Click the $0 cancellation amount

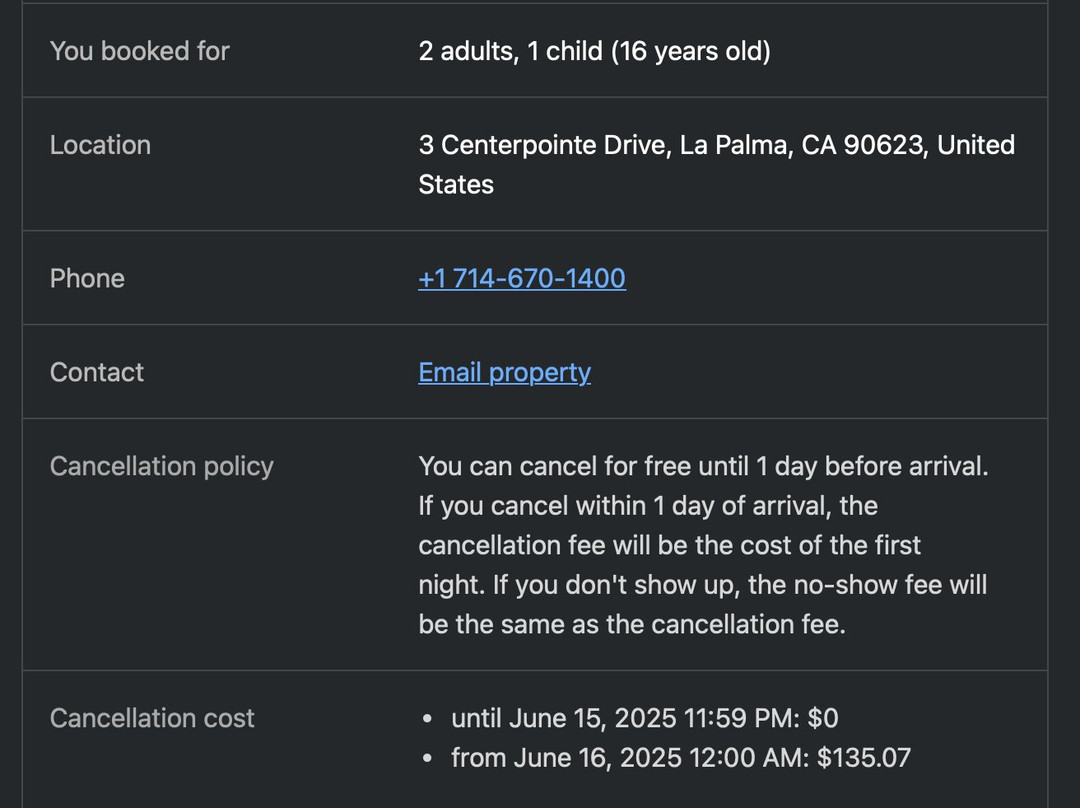pyautogui.click(x=823, y=718)
